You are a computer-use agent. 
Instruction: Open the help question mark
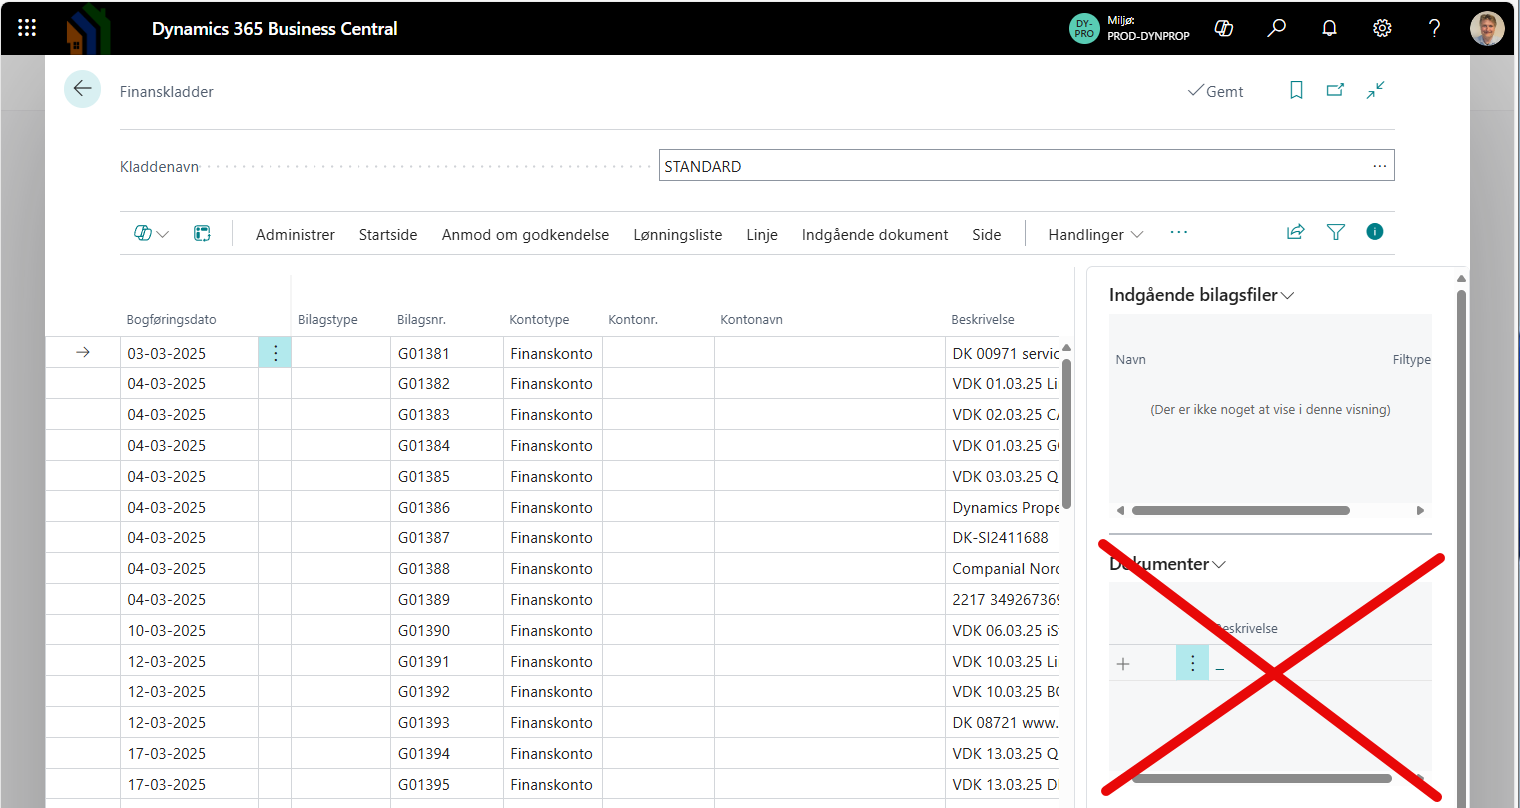click(1434, 28)
